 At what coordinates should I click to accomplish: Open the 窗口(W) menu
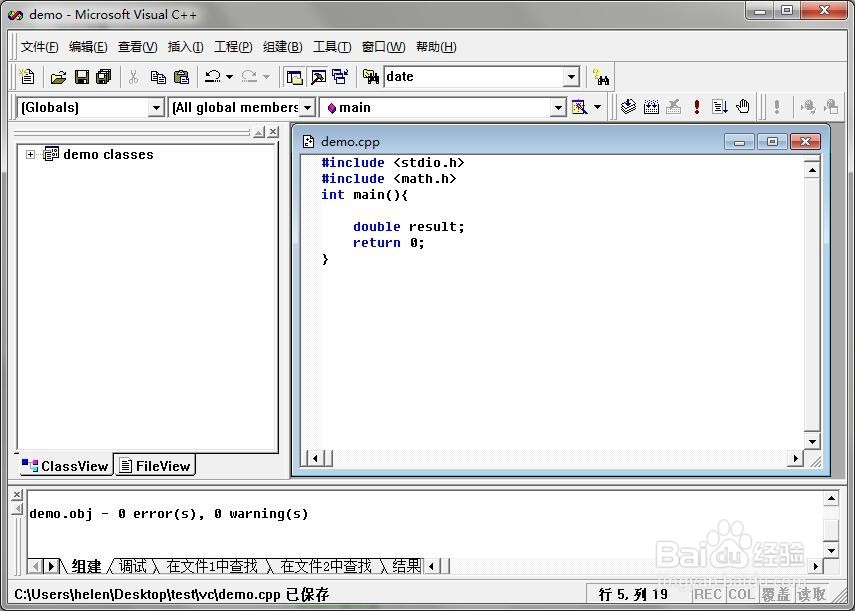[383, 47]
